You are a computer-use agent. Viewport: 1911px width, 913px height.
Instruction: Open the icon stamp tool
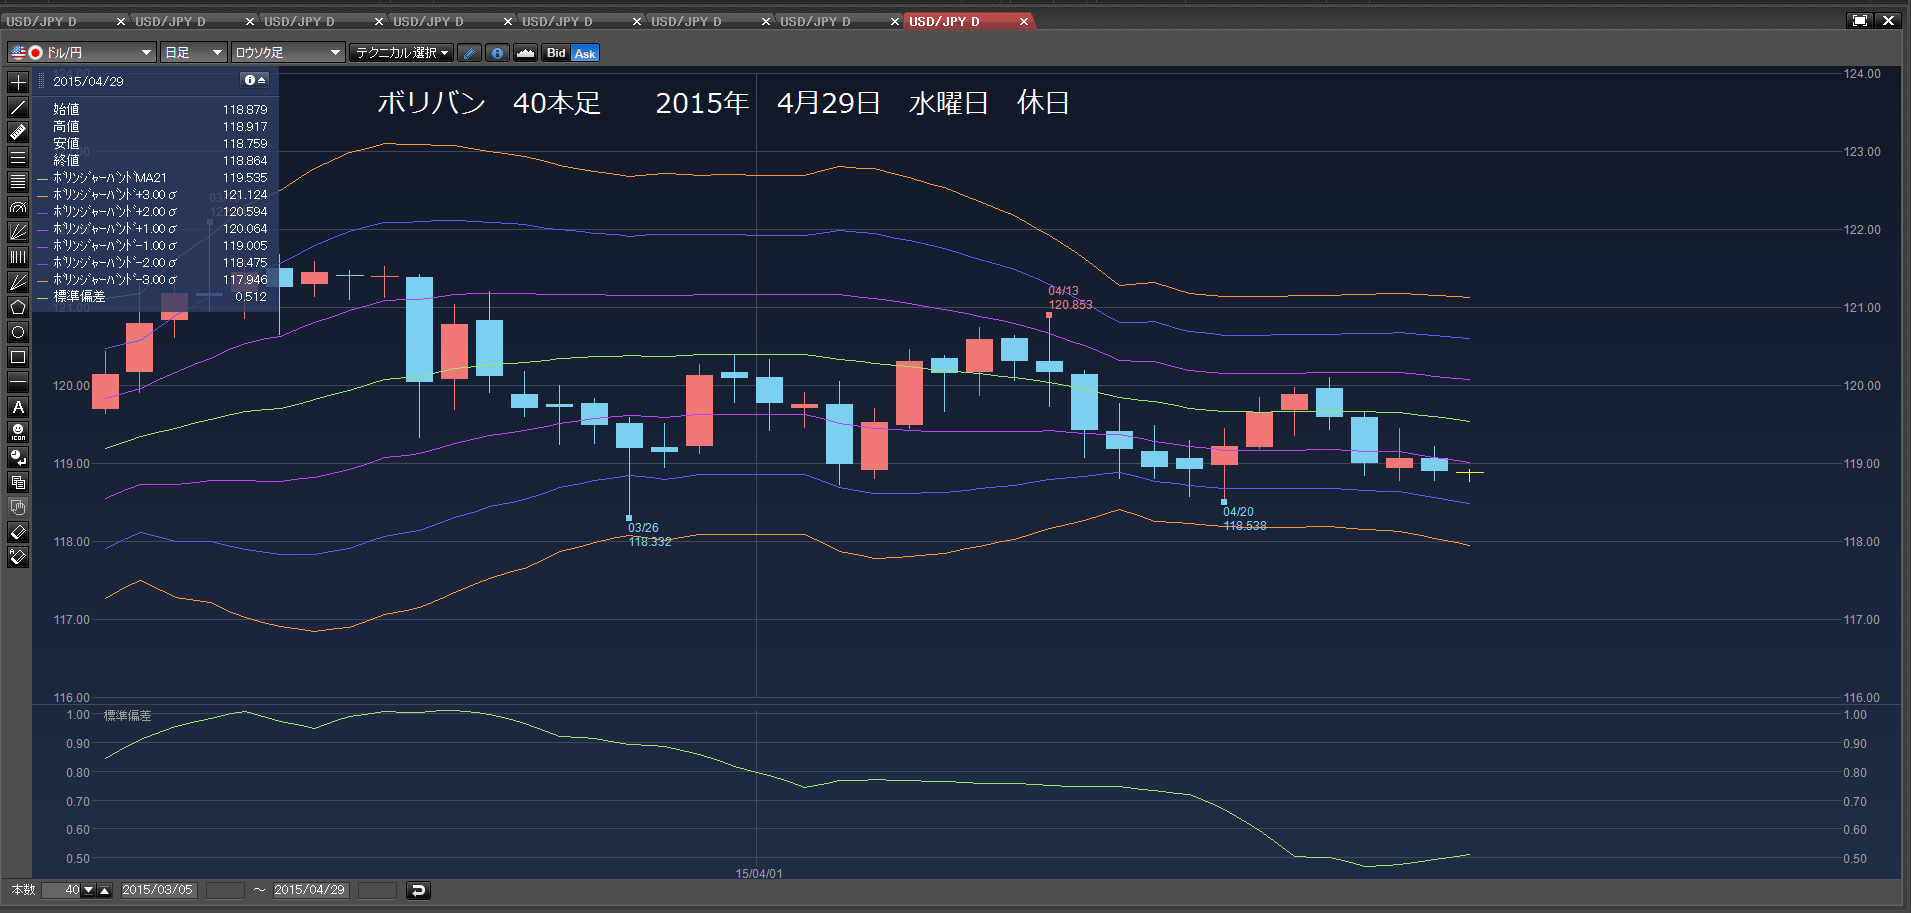[18, 432]
